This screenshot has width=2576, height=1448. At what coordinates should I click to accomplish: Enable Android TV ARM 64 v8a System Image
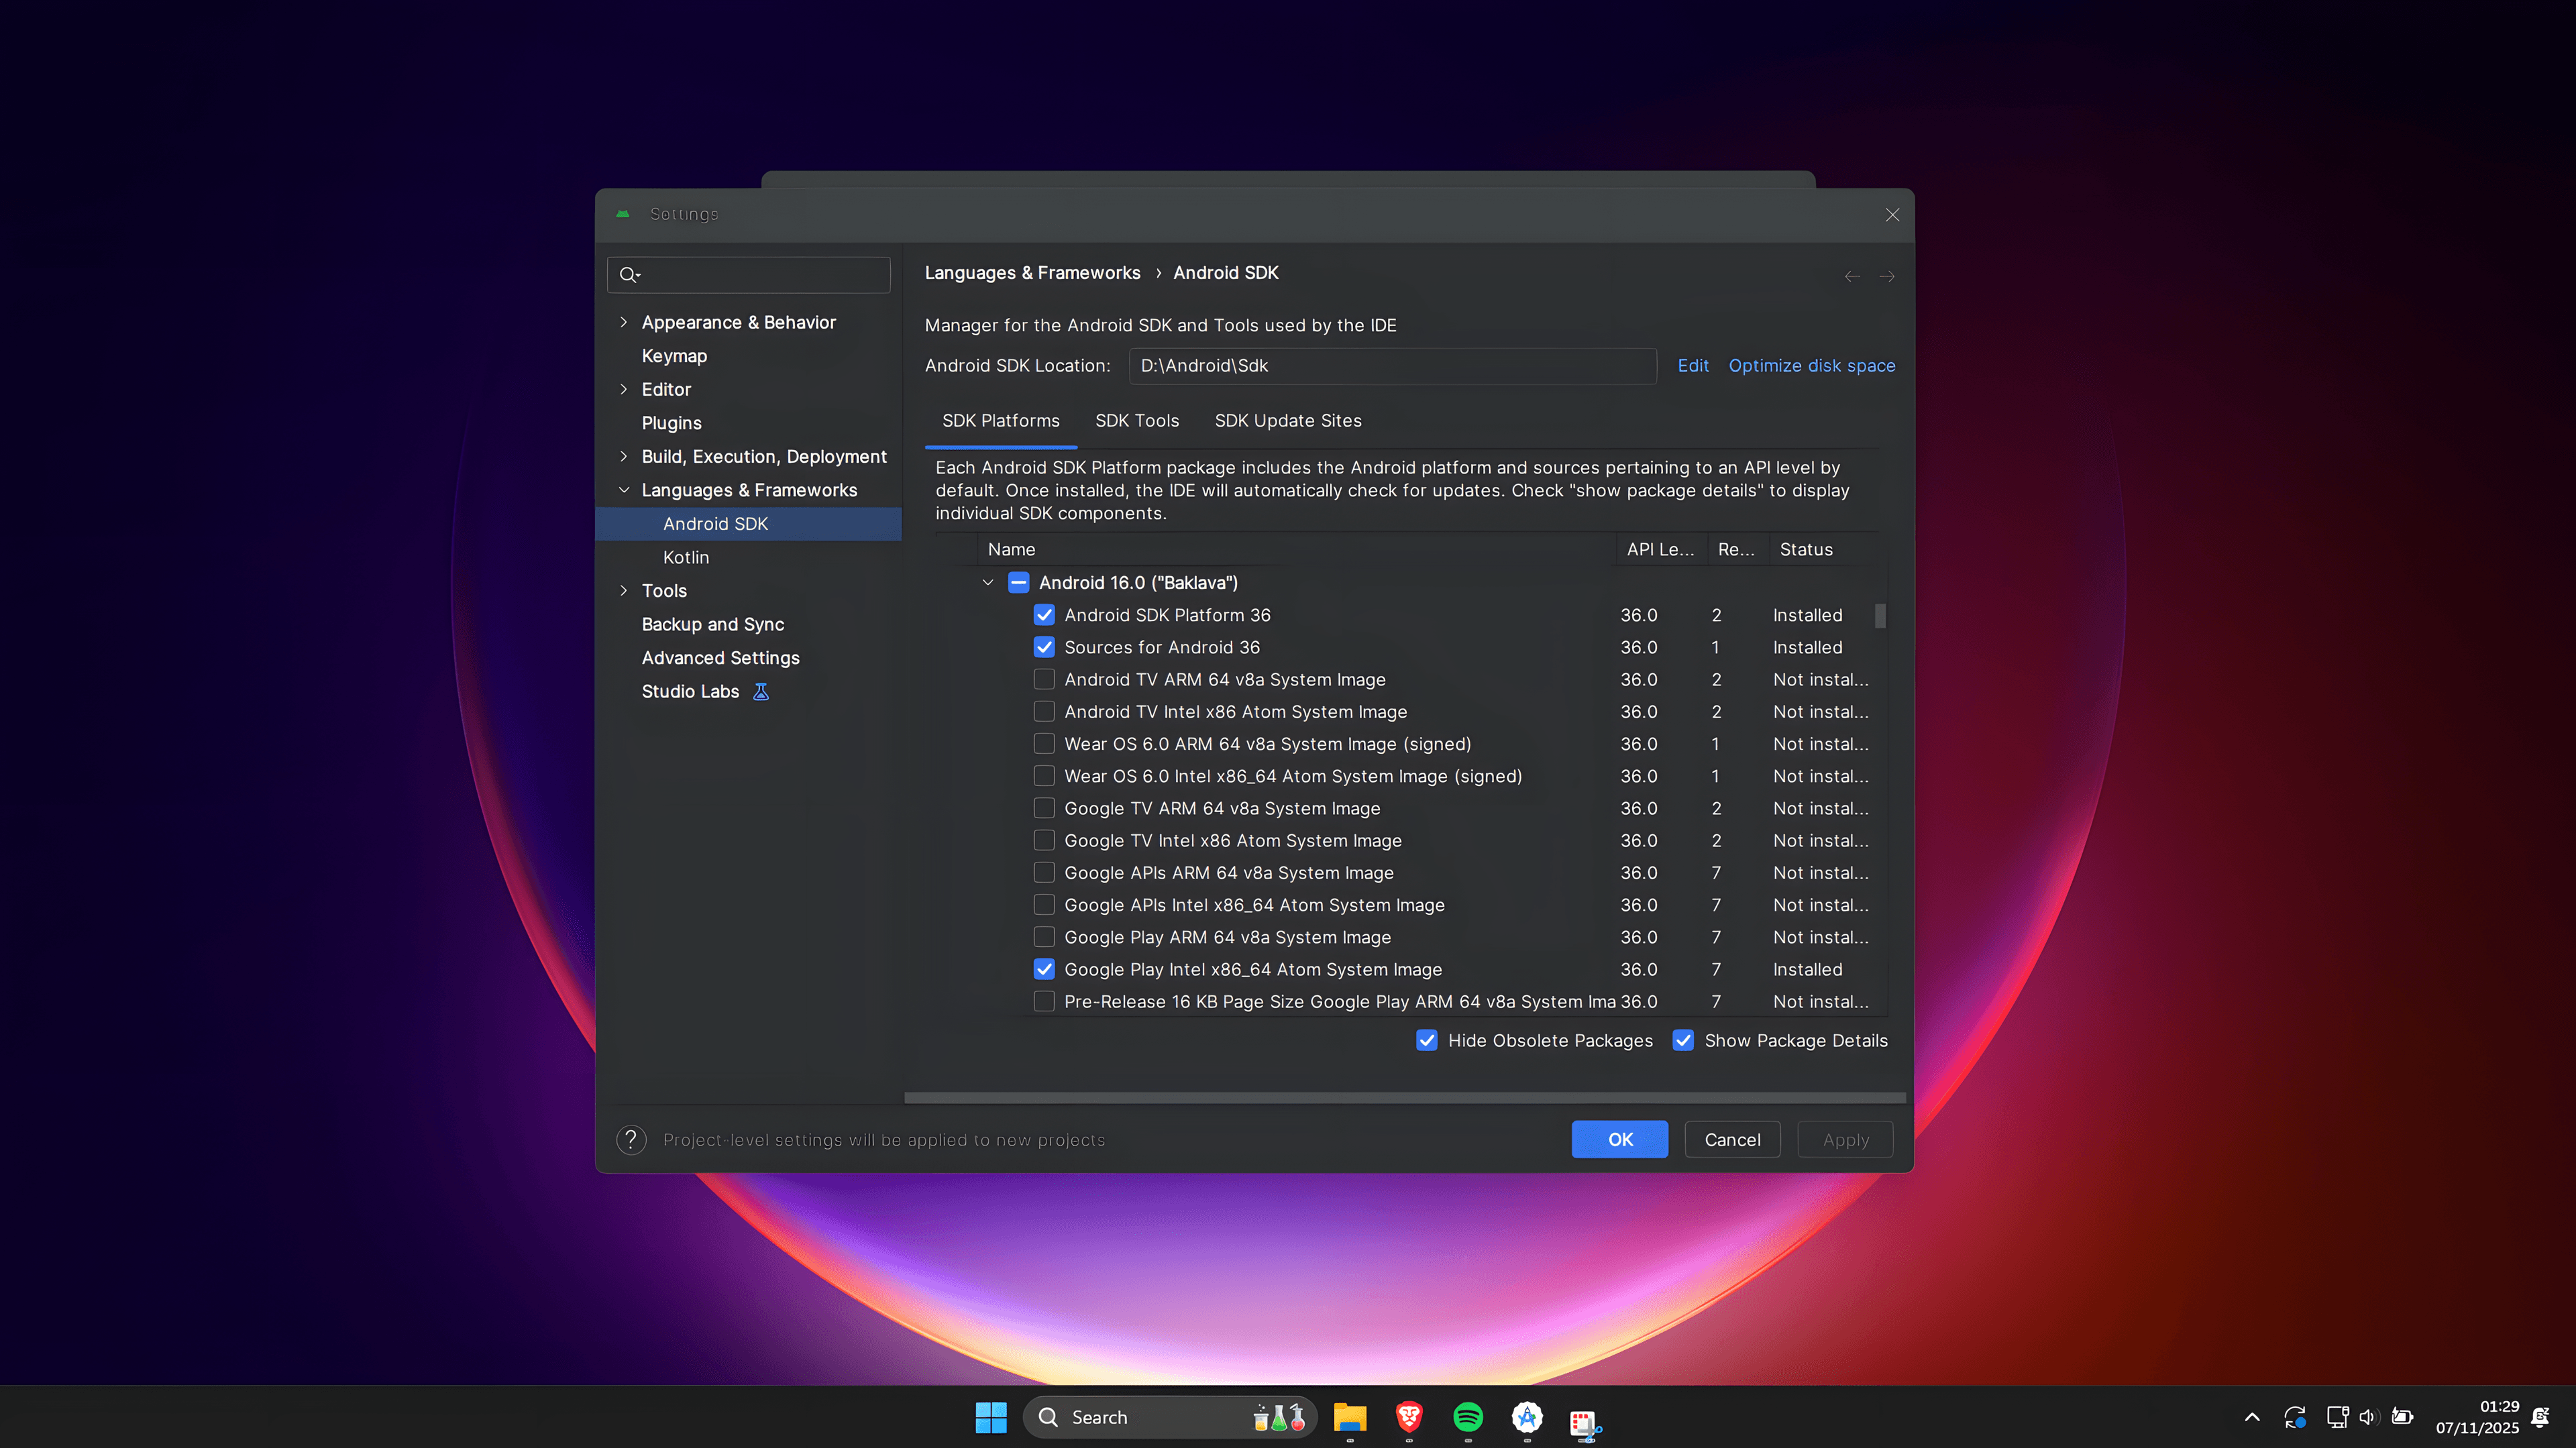pos(1044,679)
